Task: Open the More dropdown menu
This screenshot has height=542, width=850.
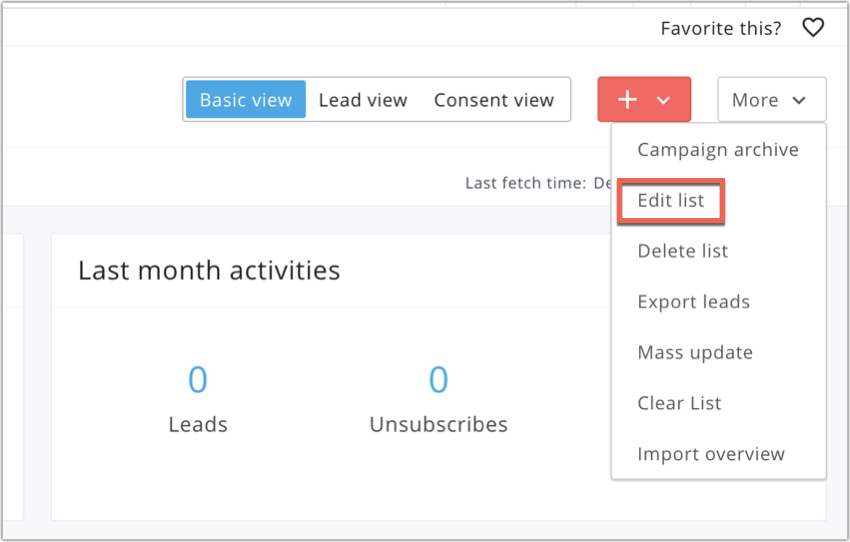Action: coord(771,100)
